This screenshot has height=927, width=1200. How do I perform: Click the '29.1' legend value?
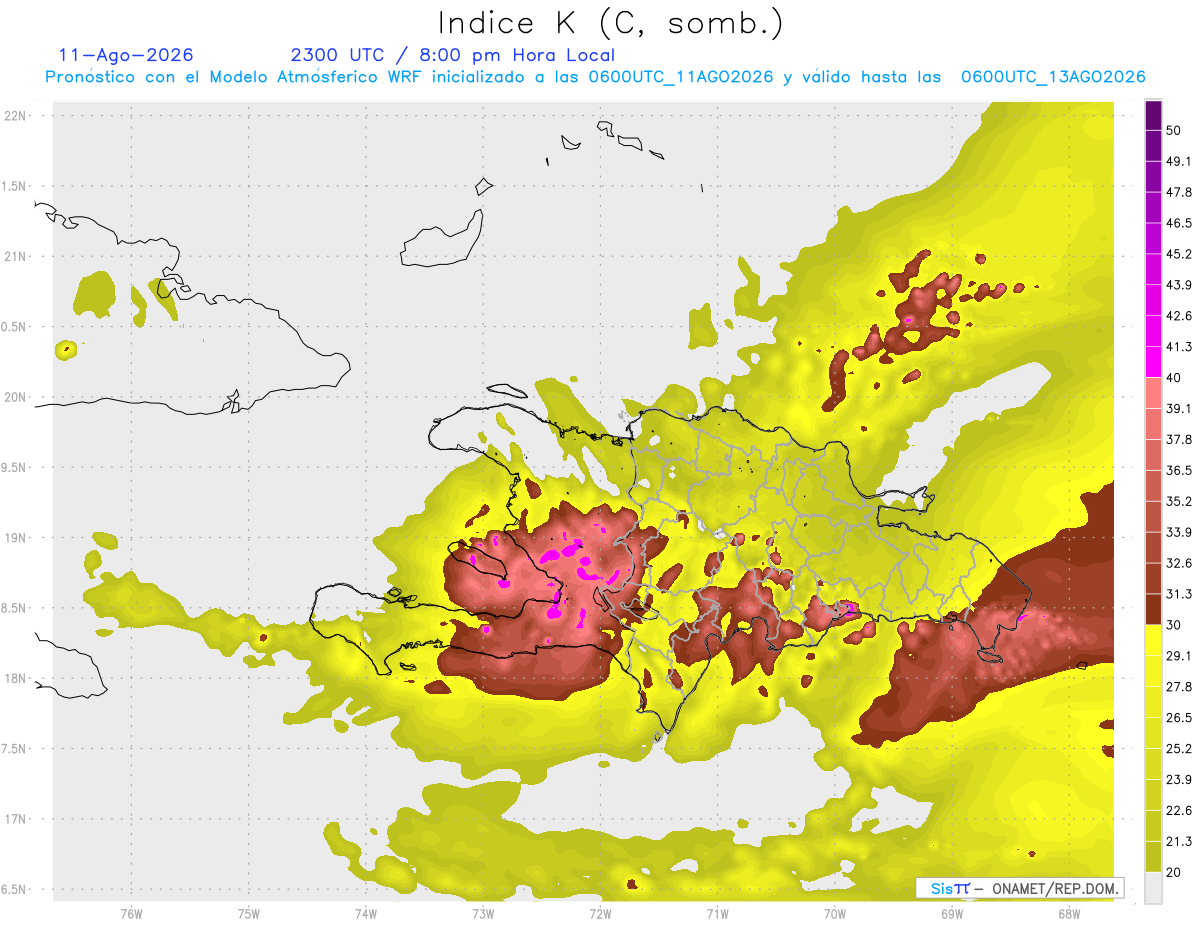(1178, 656)
